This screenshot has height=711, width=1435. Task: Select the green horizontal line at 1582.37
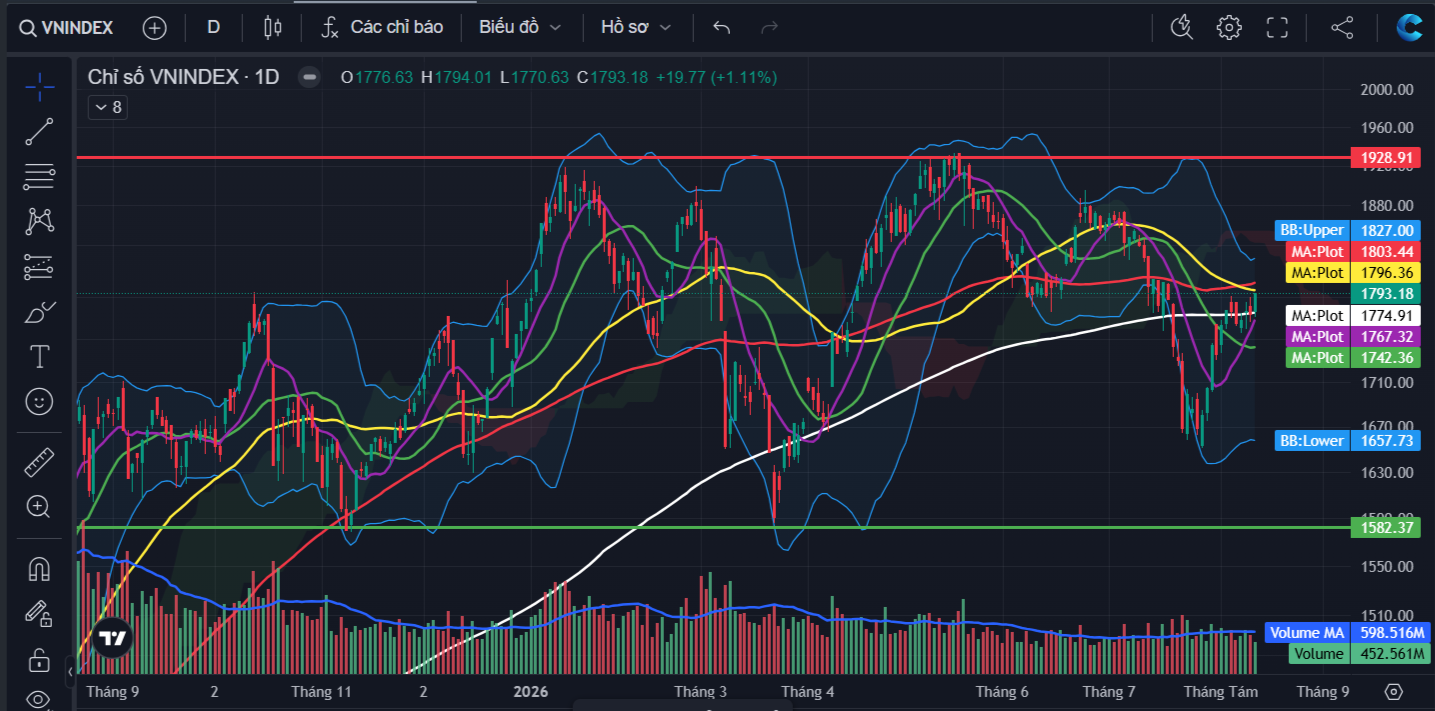point(712,527)
